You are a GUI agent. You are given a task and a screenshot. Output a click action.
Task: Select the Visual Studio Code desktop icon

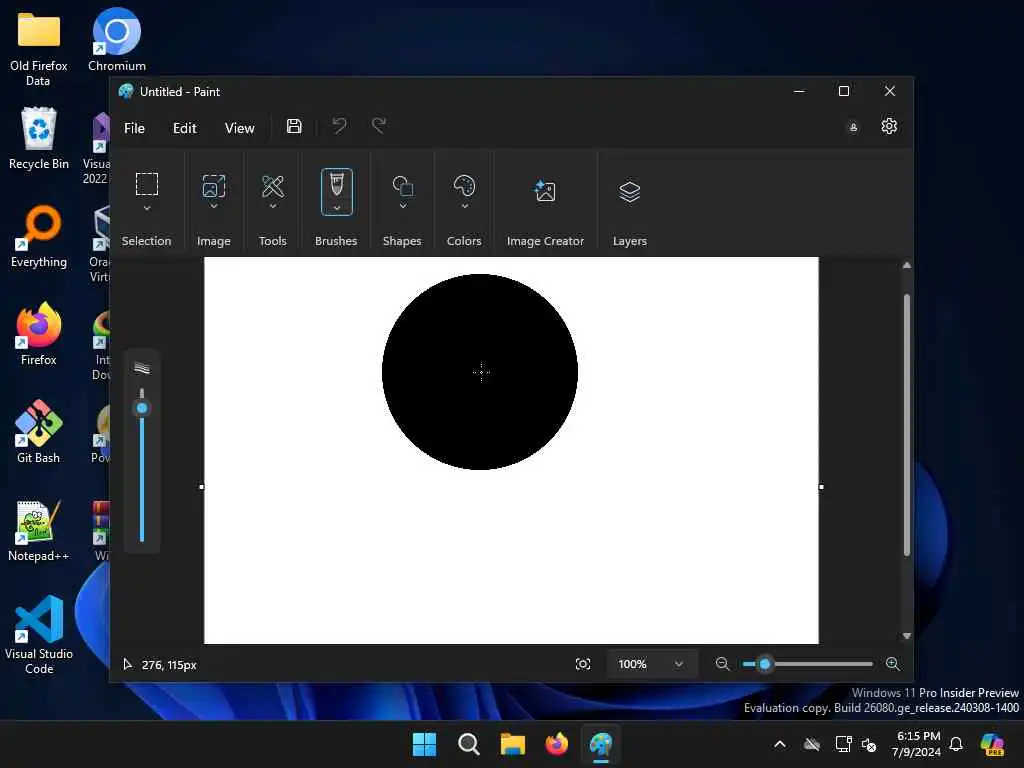click(39, 635)
